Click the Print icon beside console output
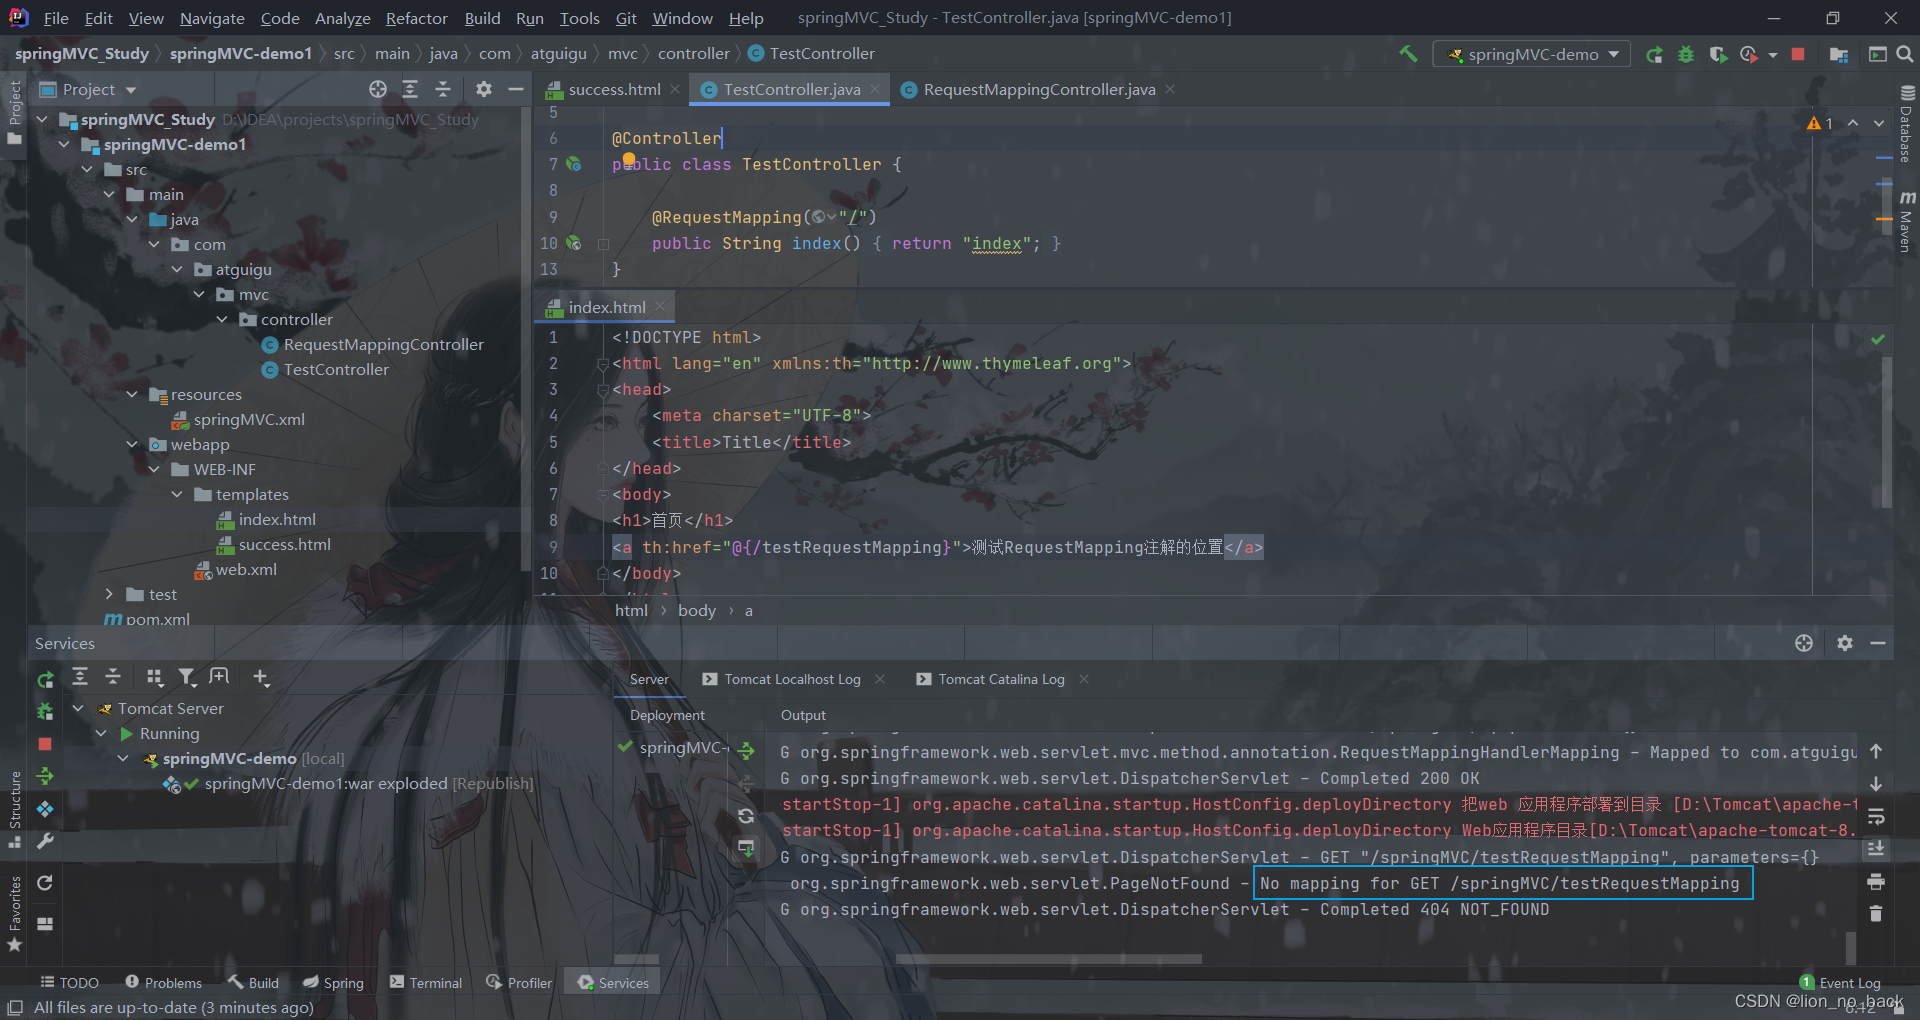The image size is (1920, 1020). pos(1876,881)
